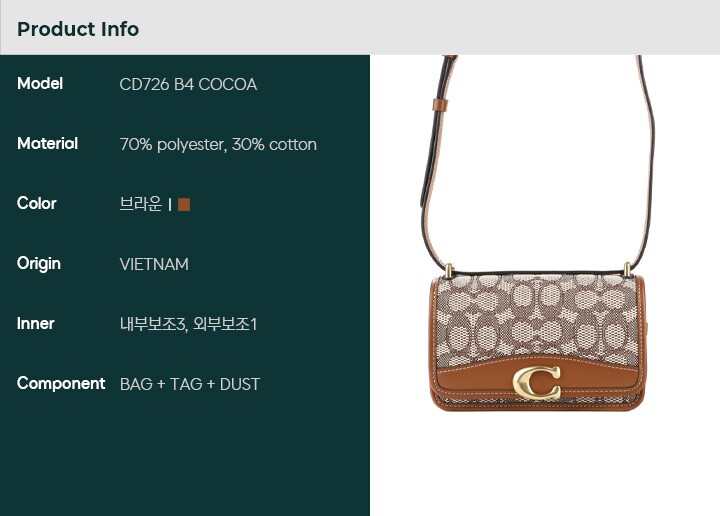Click the right gold strap stud
The height and width of the screenshot is (516, 720).
[x=627, y=269]
